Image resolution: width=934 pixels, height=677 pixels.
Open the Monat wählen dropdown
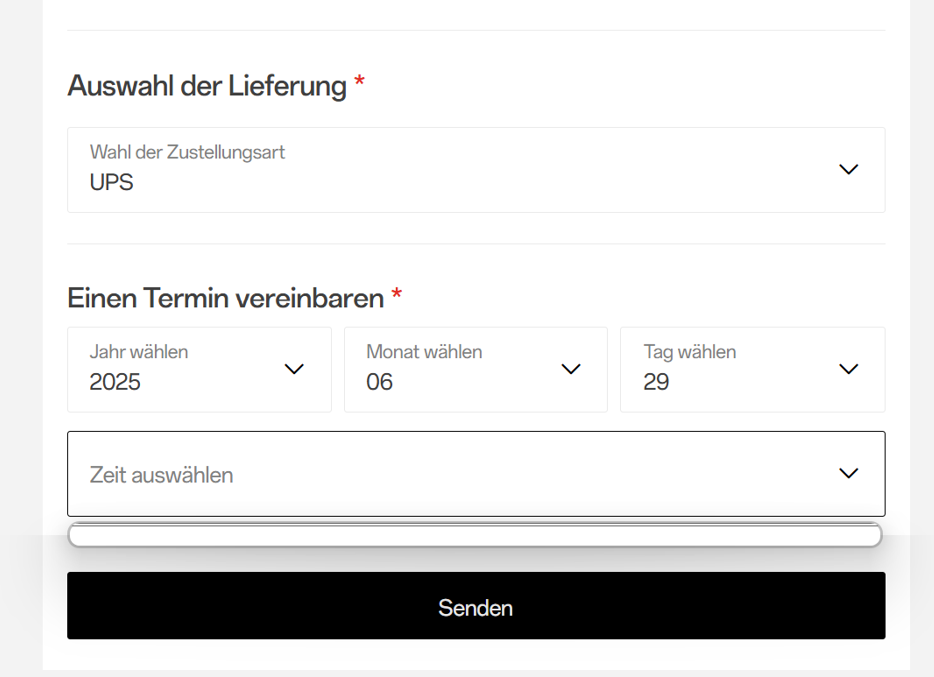click(x=475, y=369)
